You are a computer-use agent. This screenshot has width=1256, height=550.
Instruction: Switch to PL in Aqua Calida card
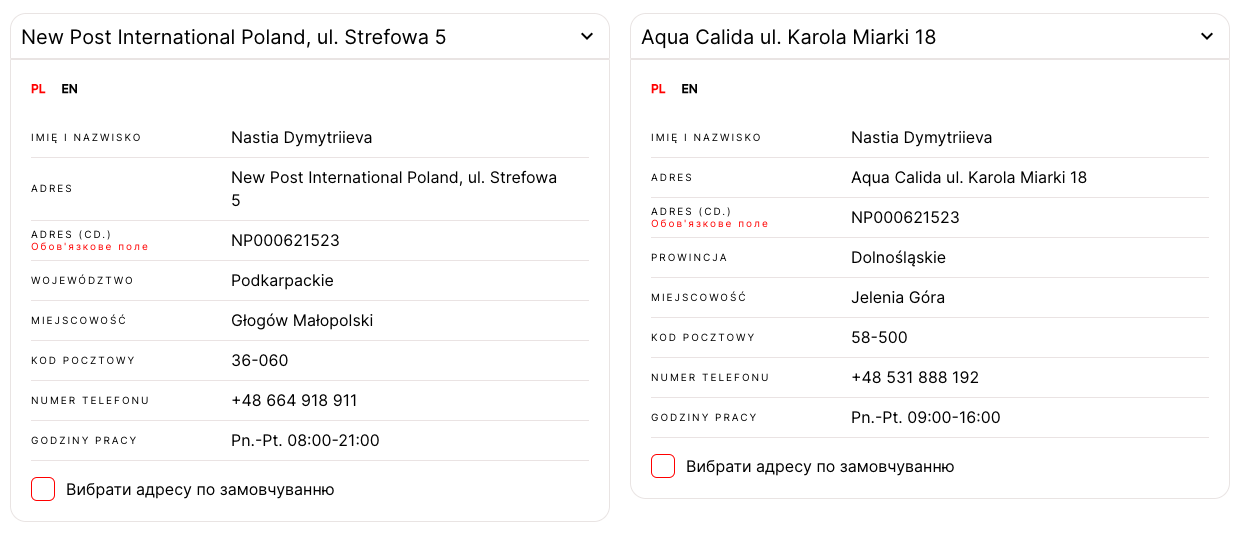tap(658, 89)
